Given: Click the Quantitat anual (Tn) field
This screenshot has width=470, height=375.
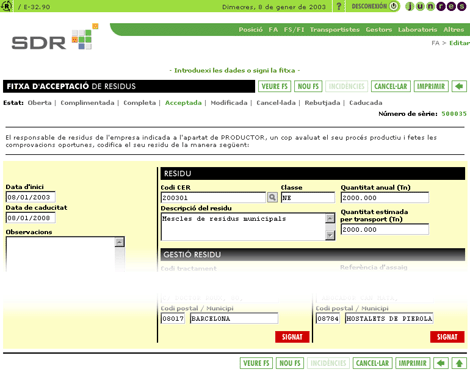Looking at the screenshot, I should (x=385, y=198).
